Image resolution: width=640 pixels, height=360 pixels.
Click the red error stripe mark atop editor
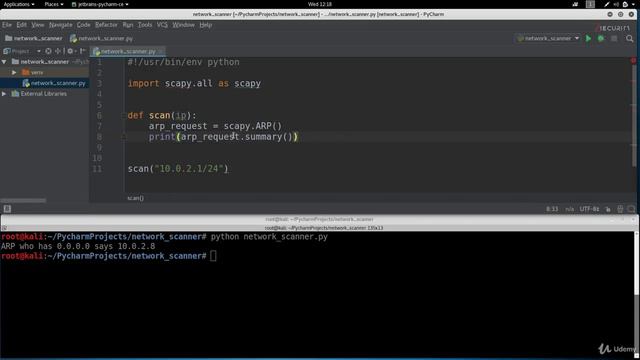633,60
